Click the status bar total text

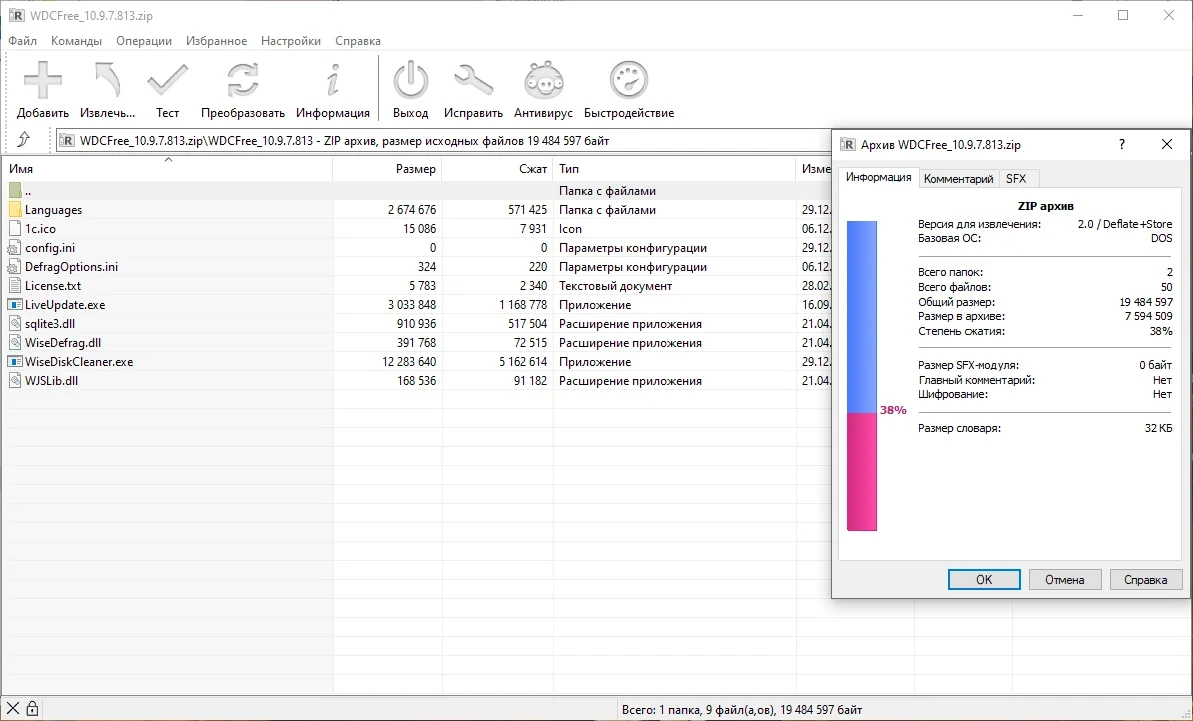point(742,710)
